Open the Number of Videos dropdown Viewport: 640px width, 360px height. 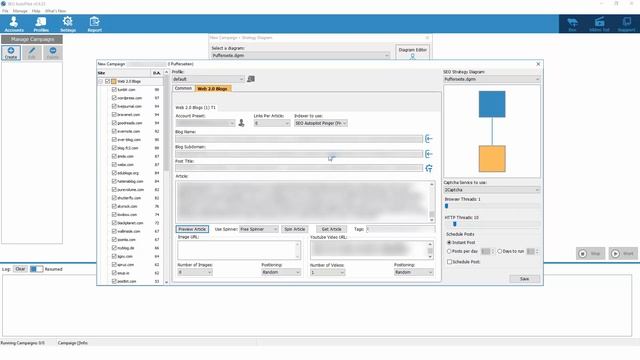click(327, 272)
